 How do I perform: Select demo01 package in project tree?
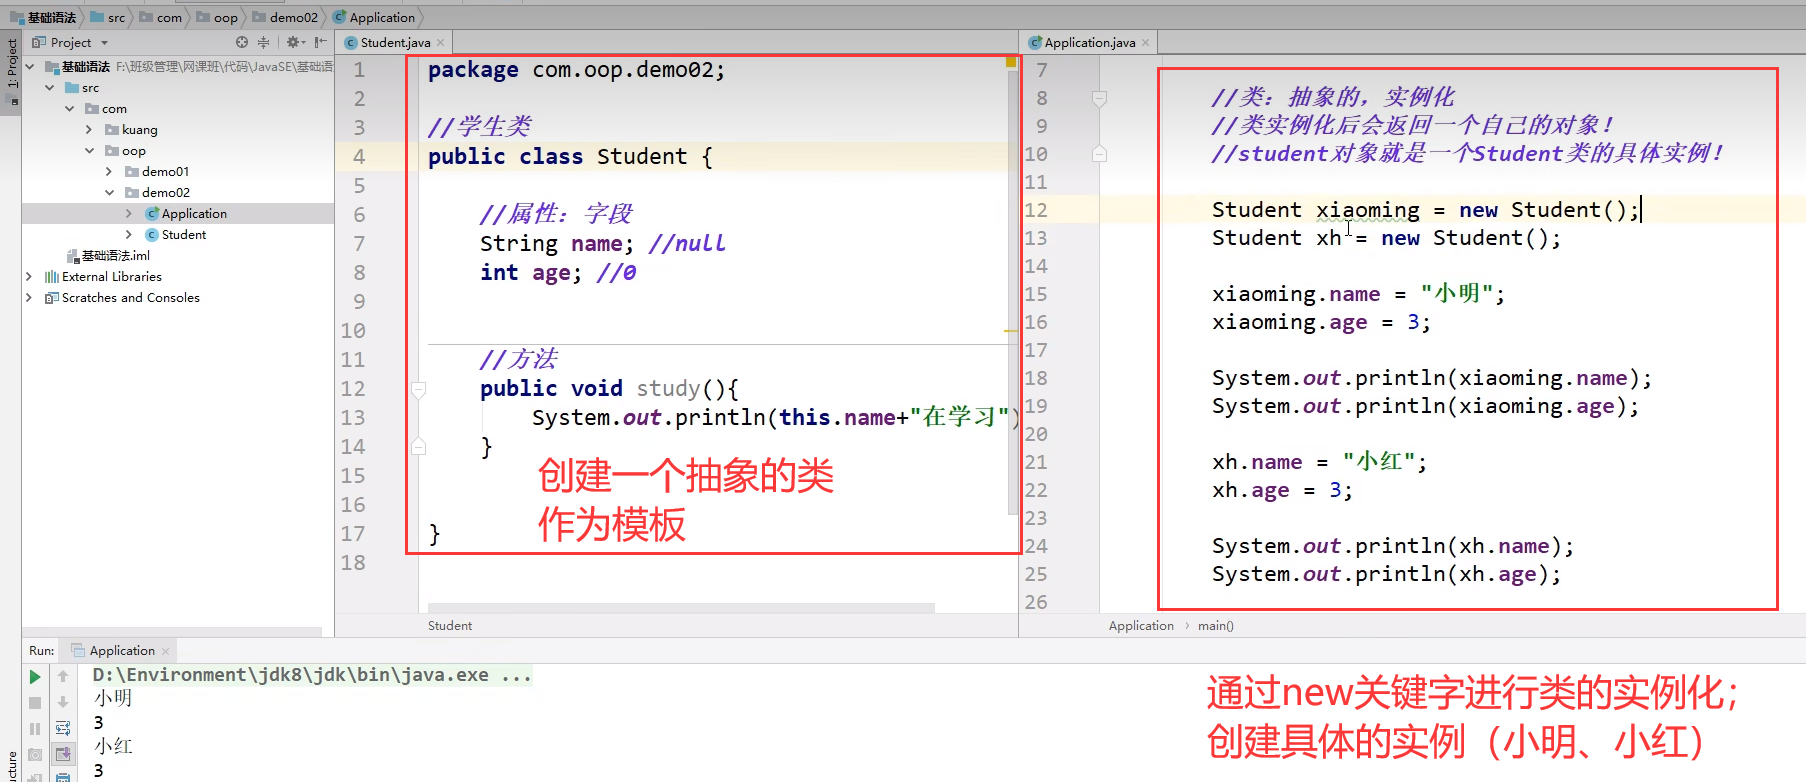point(166,172)
